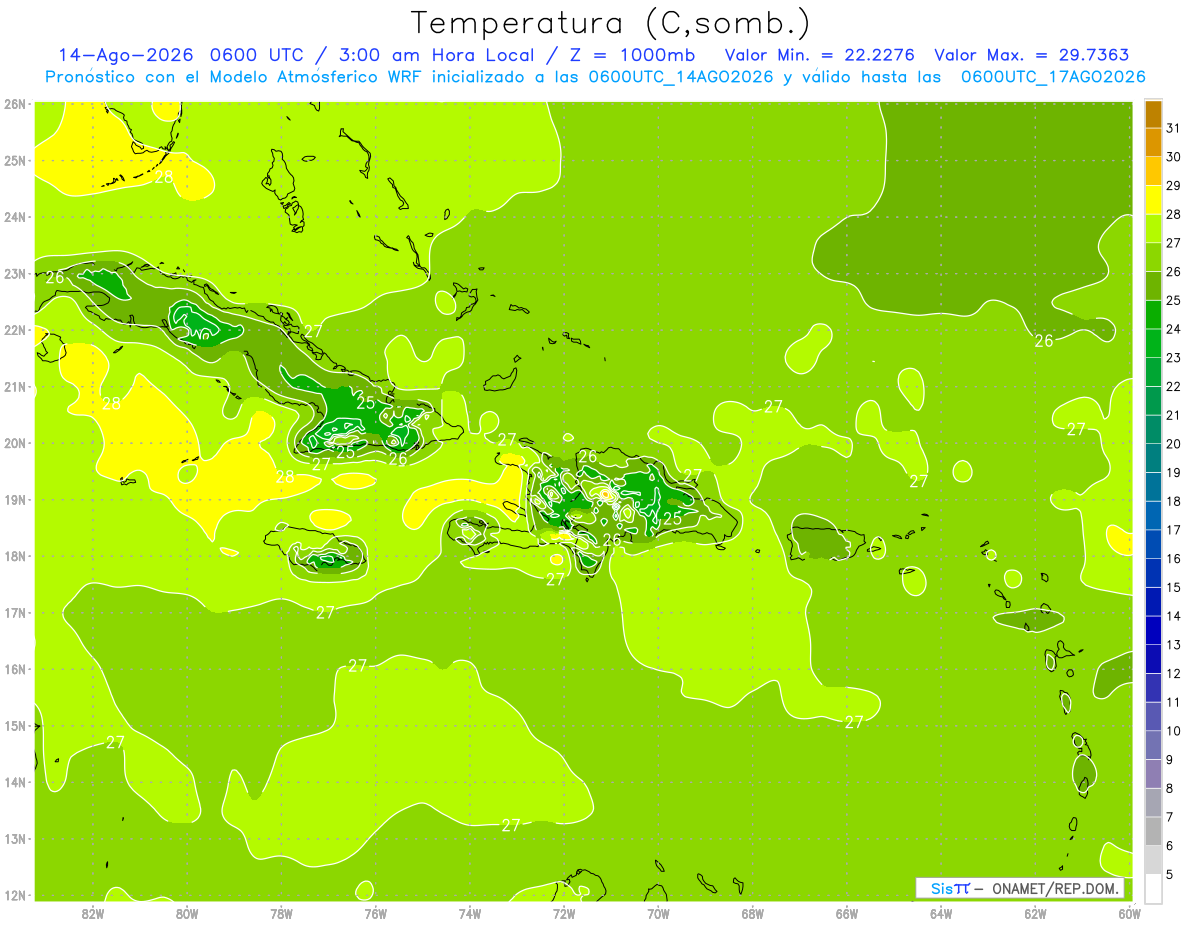Select the '20N' latitude axis label

[14, 443]
